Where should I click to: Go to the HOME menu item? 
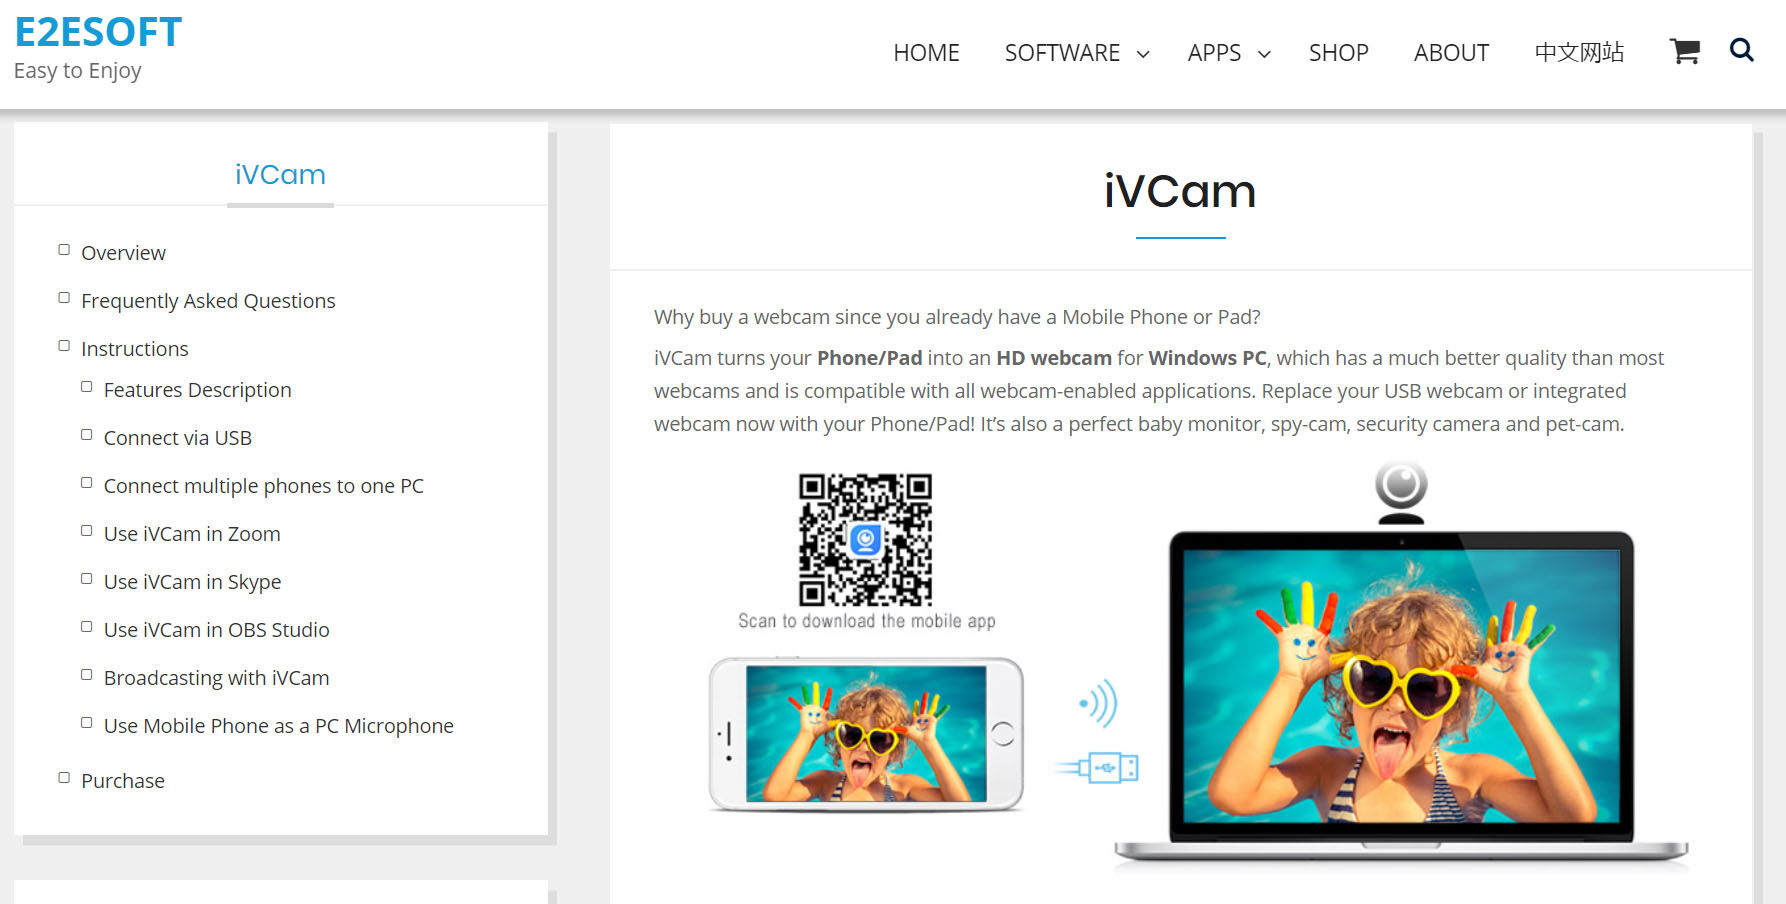click(926, 53)
